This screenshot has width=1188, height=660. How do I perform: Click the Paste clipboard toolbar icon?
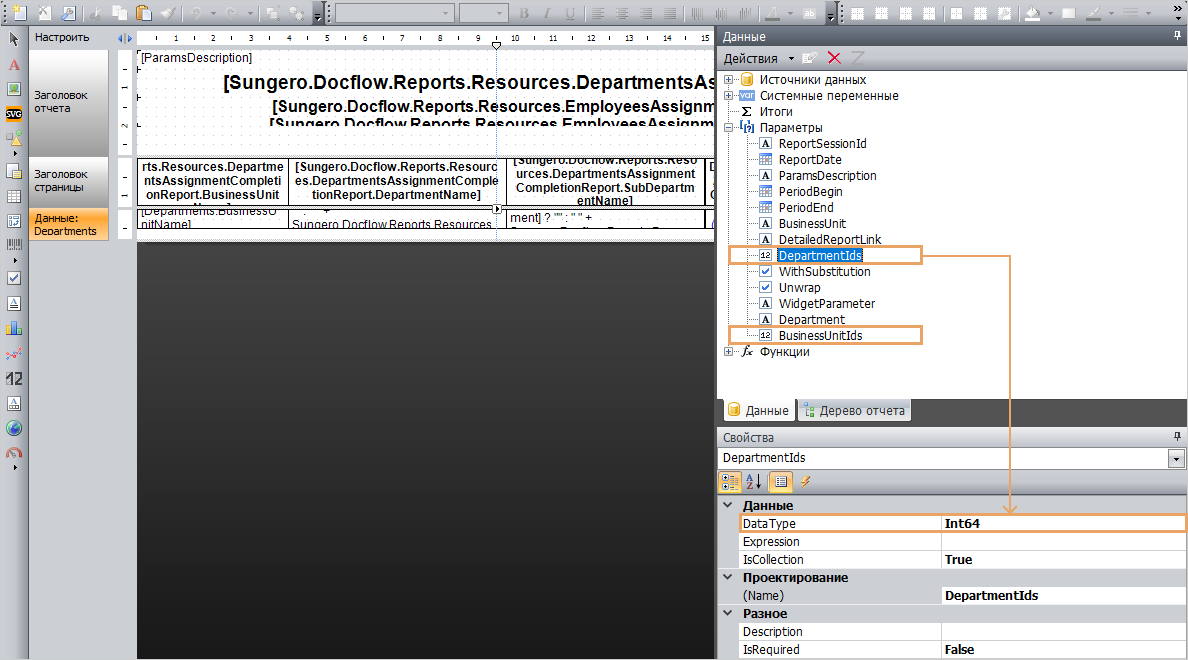click(143, 14)
